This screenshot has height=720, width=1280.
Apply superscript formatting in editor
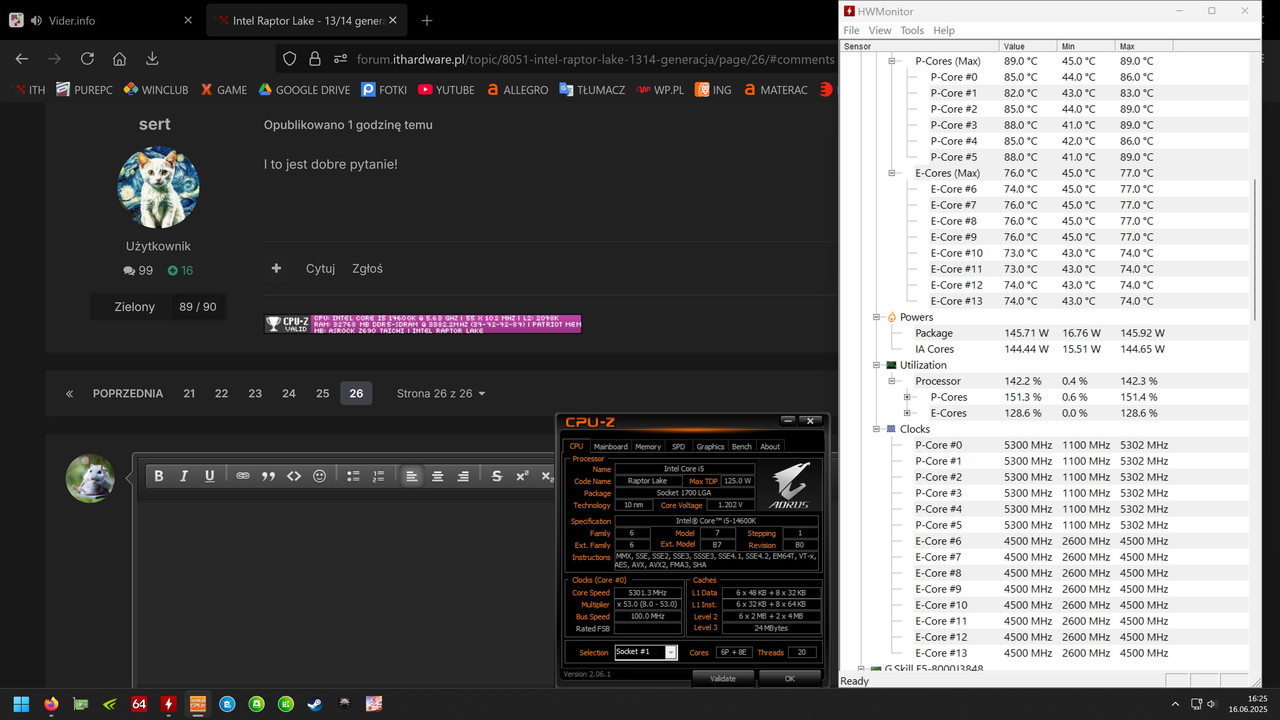pos(522,476)
